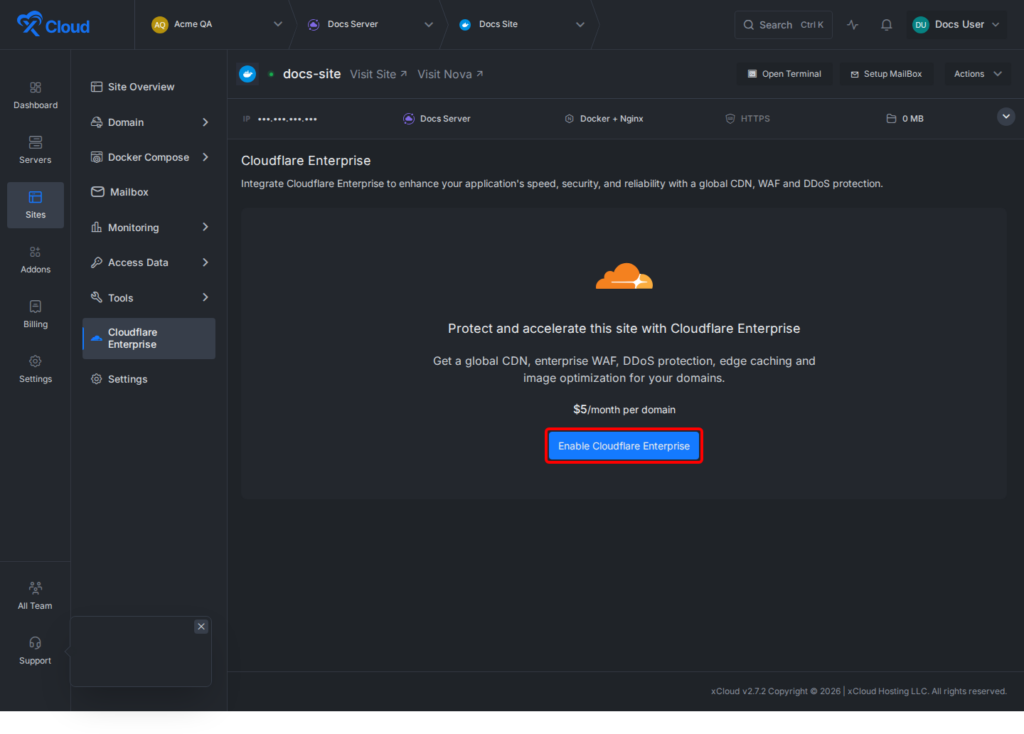Close the popup near Support
The height and width of the screenshot is (734, 1024).
201,626
